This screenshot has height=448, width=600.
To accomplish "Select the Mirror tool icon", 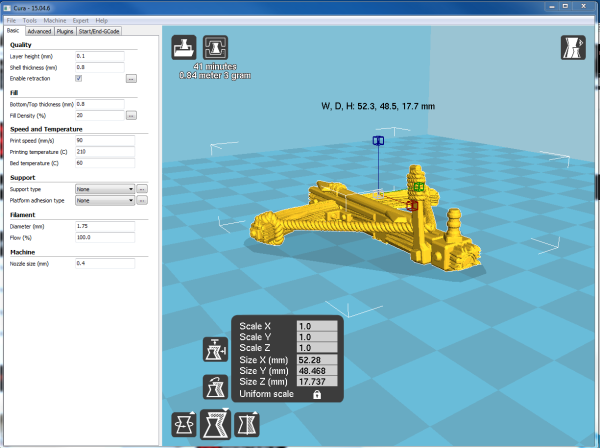I will 245,424.
